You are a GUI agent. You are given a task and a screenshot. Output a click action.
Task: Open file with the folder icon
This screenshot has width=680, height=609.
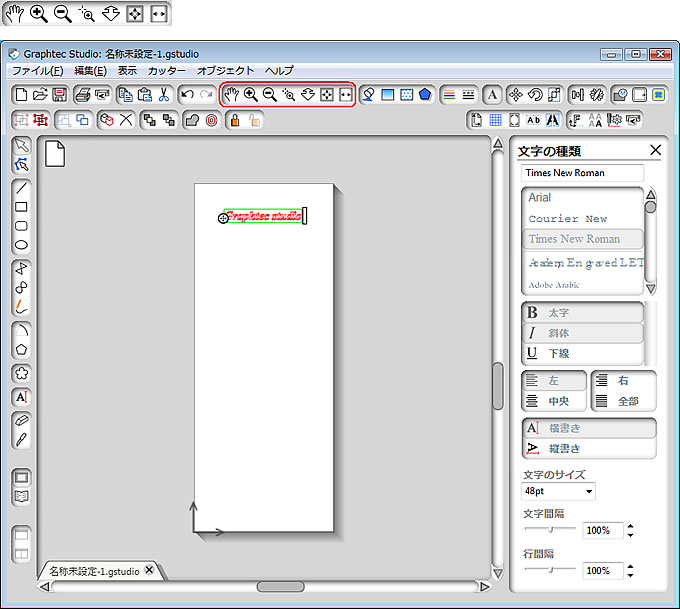click(x=40, y=95)
